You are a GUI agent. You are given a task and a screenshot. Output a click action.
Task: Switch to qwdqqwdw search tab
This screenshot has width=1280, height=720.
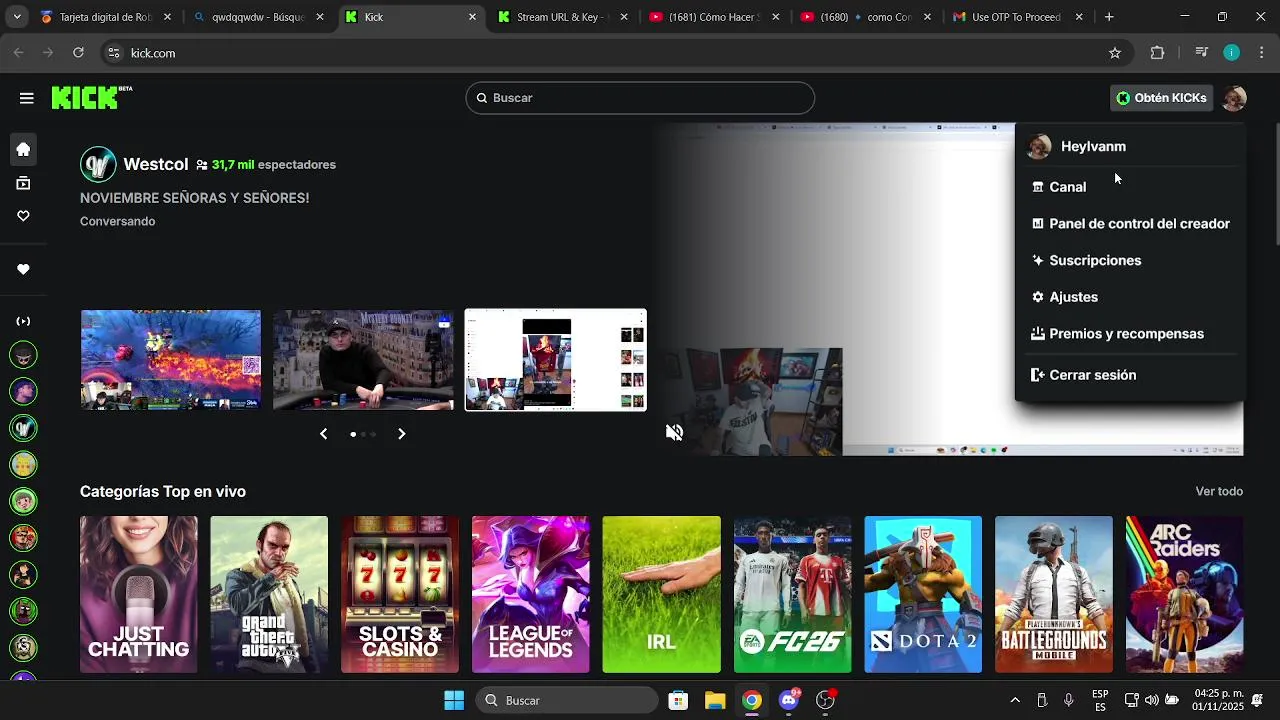258,17
